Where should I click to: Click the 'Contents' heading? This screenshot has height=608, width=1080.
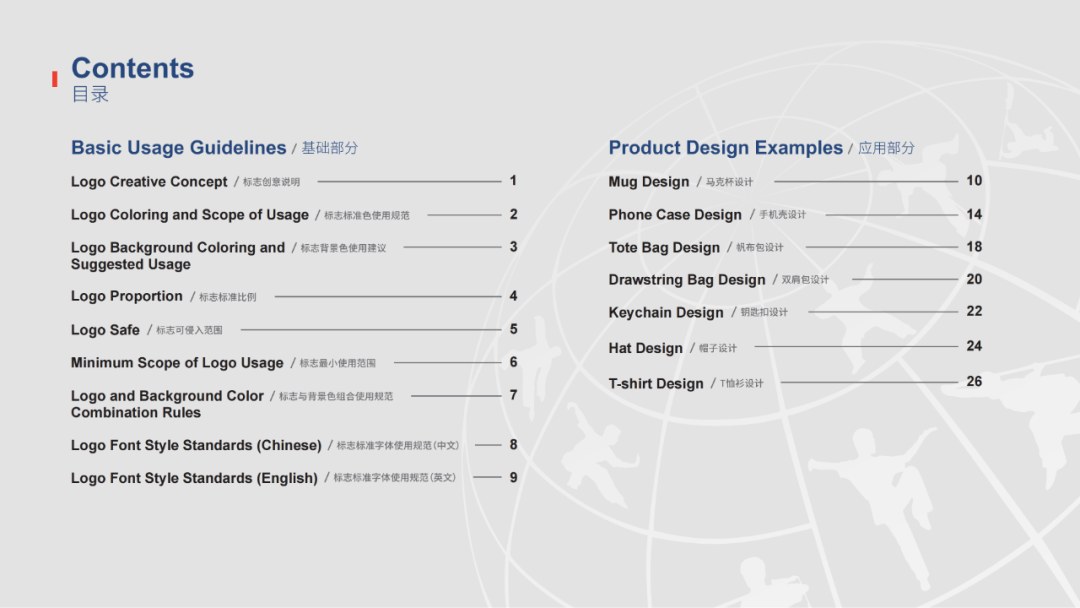click(x=132, y=68)
